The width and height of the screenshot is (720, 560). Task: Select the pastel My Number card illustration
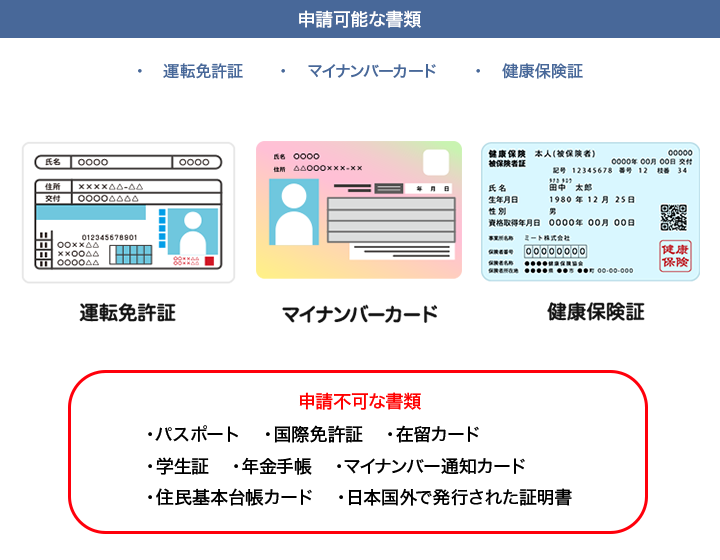pyautogui.click(x=359, y=210)
